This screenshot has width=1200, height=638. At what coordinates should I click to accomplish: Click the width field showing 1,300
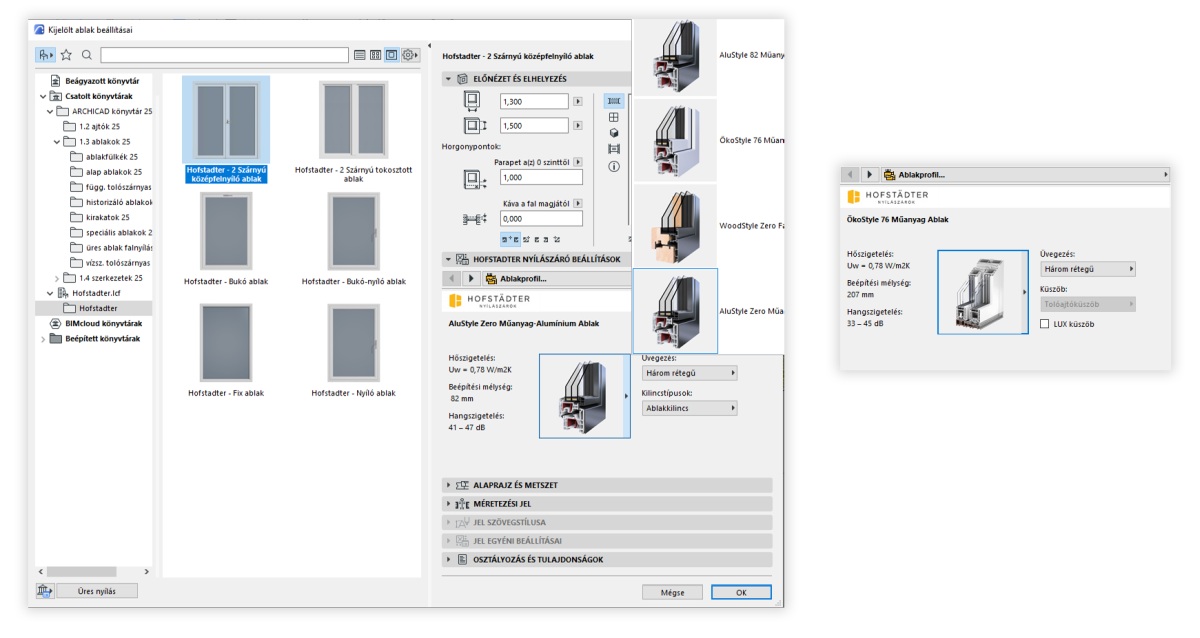533,101
